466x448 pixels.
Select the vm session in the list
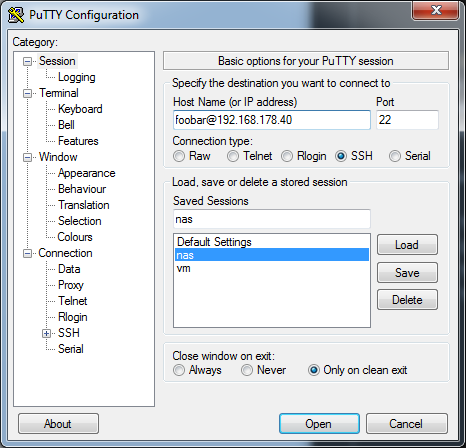pos(272,268)
